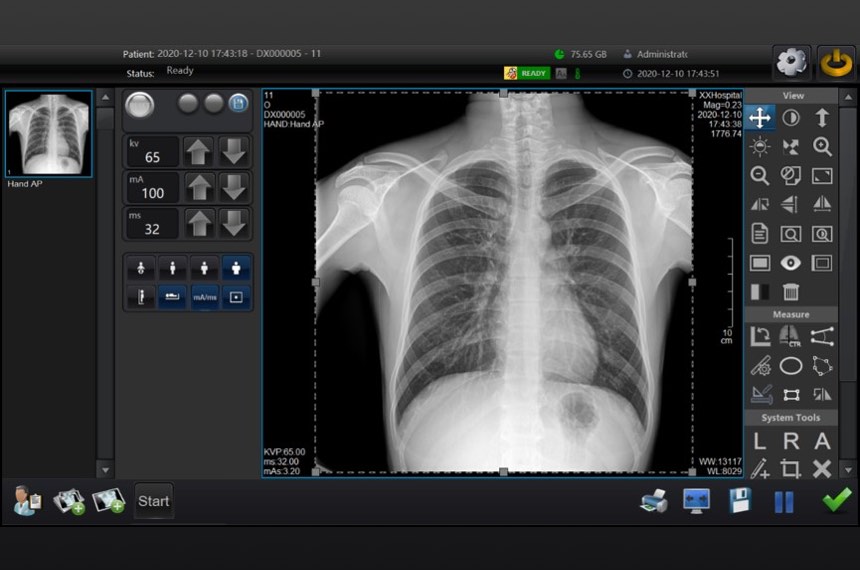860x570 pixels.
Task: Toggle the mA/ms mode button
Action: click(205, 297)
